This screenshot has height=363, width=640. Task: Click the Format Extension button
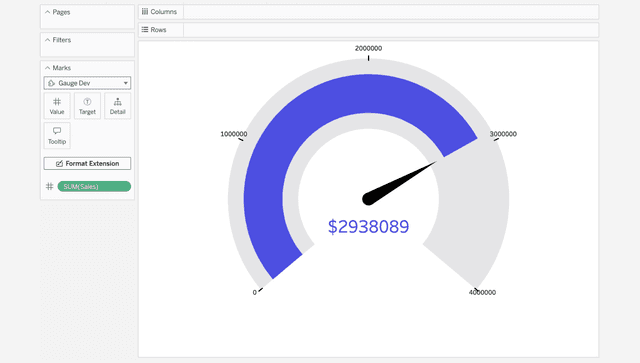87,163
